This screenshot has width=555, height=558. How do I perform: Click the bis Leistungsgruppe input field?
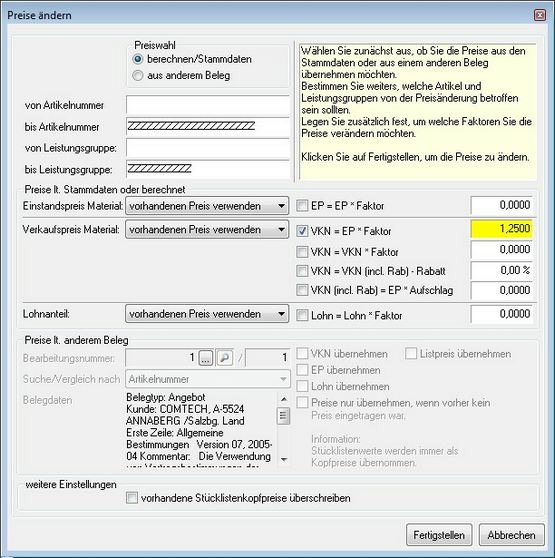tap(208, 169)
